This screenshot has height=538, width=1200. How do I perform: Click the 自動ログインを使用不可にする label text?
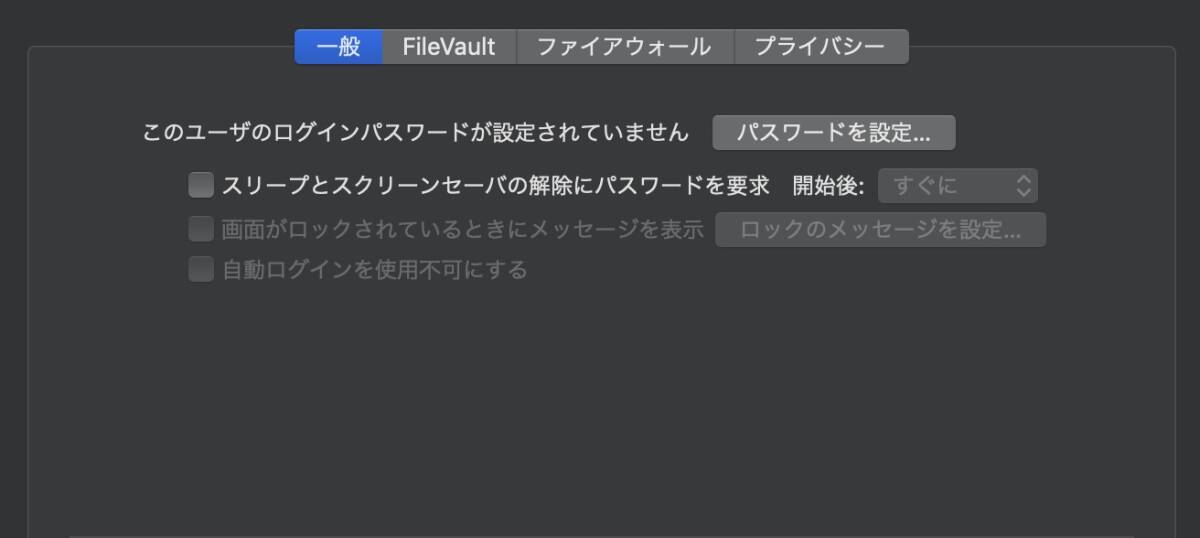tap(374, 269)
